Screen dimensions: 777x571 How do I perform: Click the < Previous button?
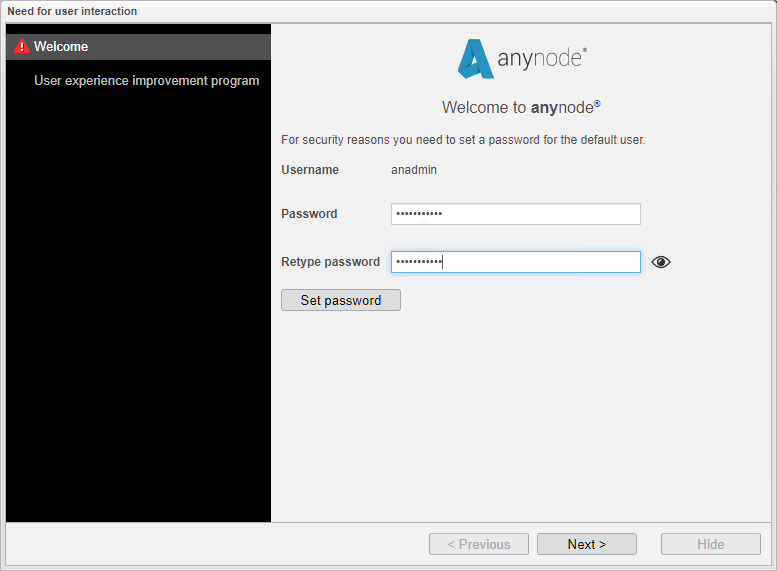(479, 544)
